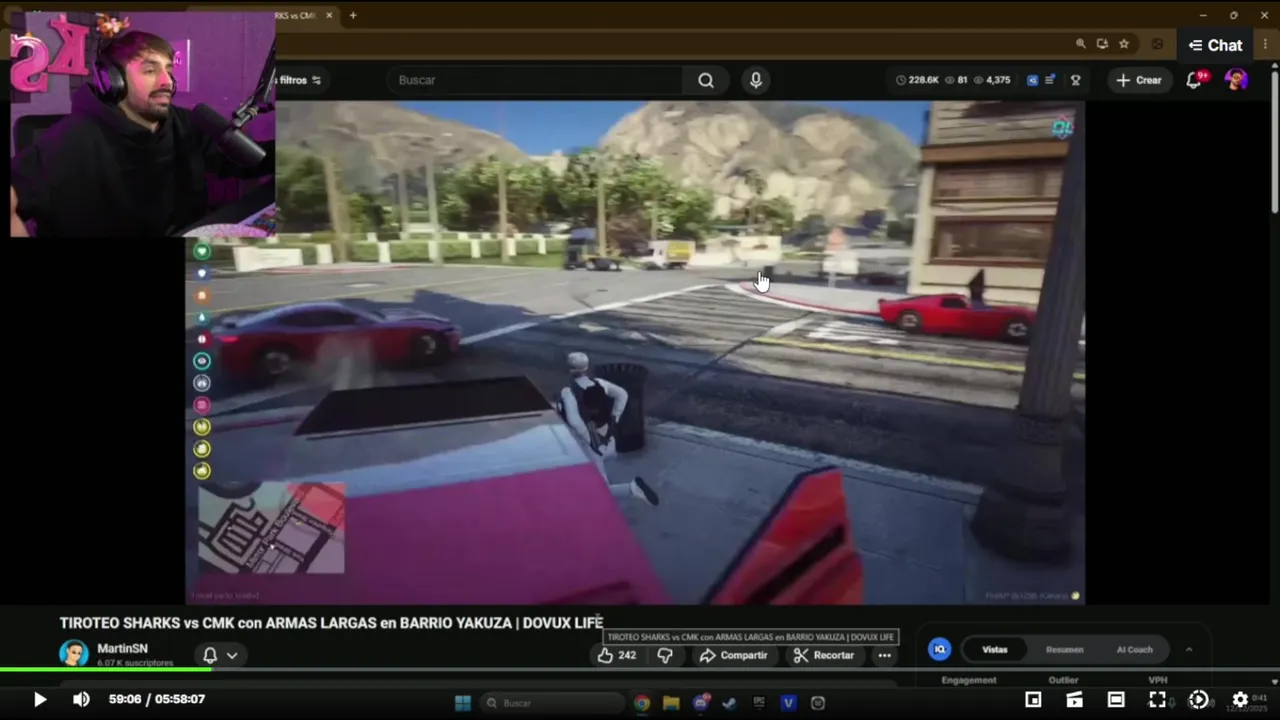
Task: Close the TIROTEO SHARKS vs CMK browser tab
Action: [329, 15]
